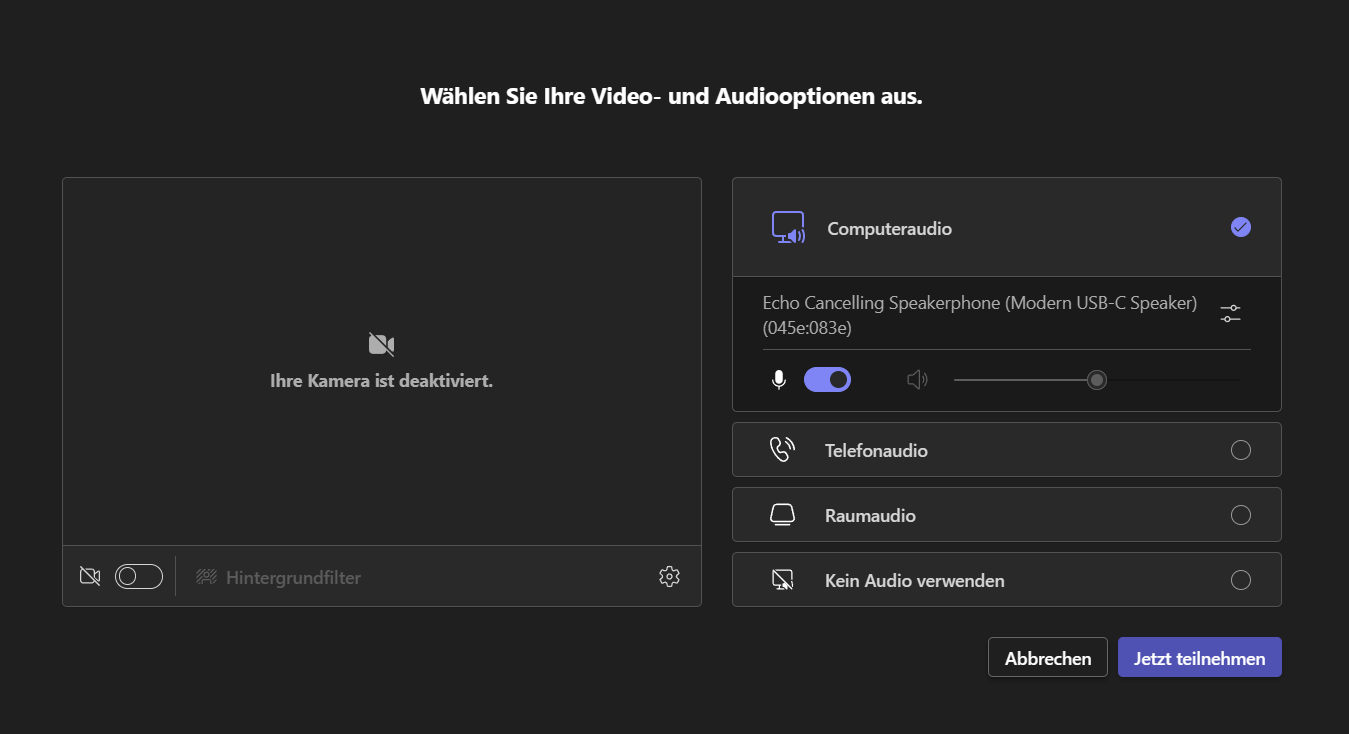The image size is (1349, 734).
Task: Click the speaker volume icon
Action: click(x=917, y=380)
